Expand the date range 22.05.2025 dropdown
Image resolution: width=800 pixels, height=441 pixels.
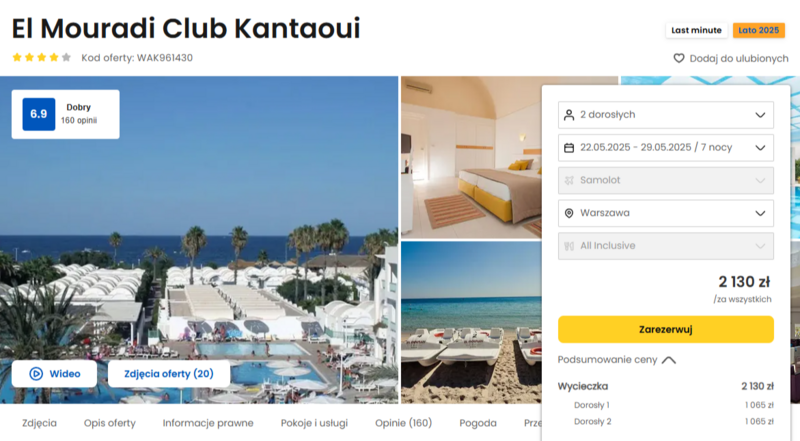click(666, 148)
